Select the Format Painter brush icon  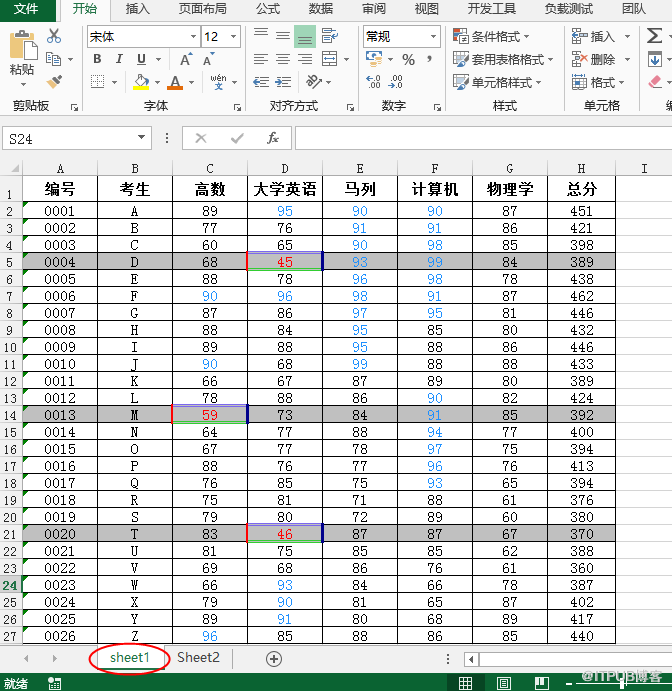coord(54,82)
